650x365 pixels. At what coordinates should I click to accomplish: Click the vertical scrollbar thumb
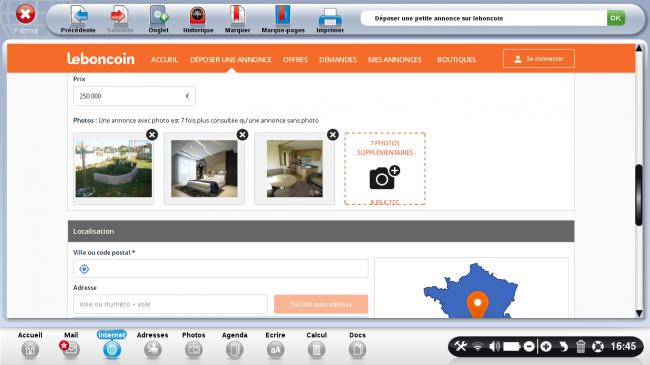tap(639, 195)
